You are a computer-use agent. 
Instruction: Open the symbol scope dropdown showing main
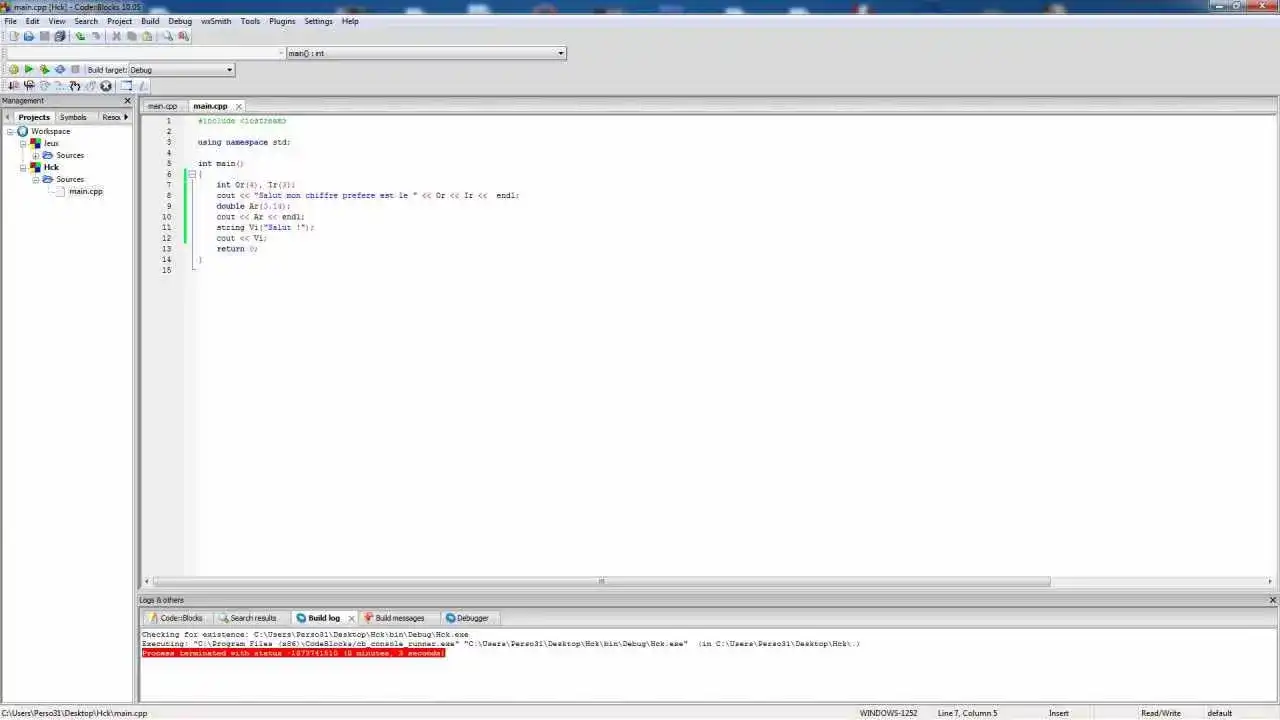(x=560, y=53)
